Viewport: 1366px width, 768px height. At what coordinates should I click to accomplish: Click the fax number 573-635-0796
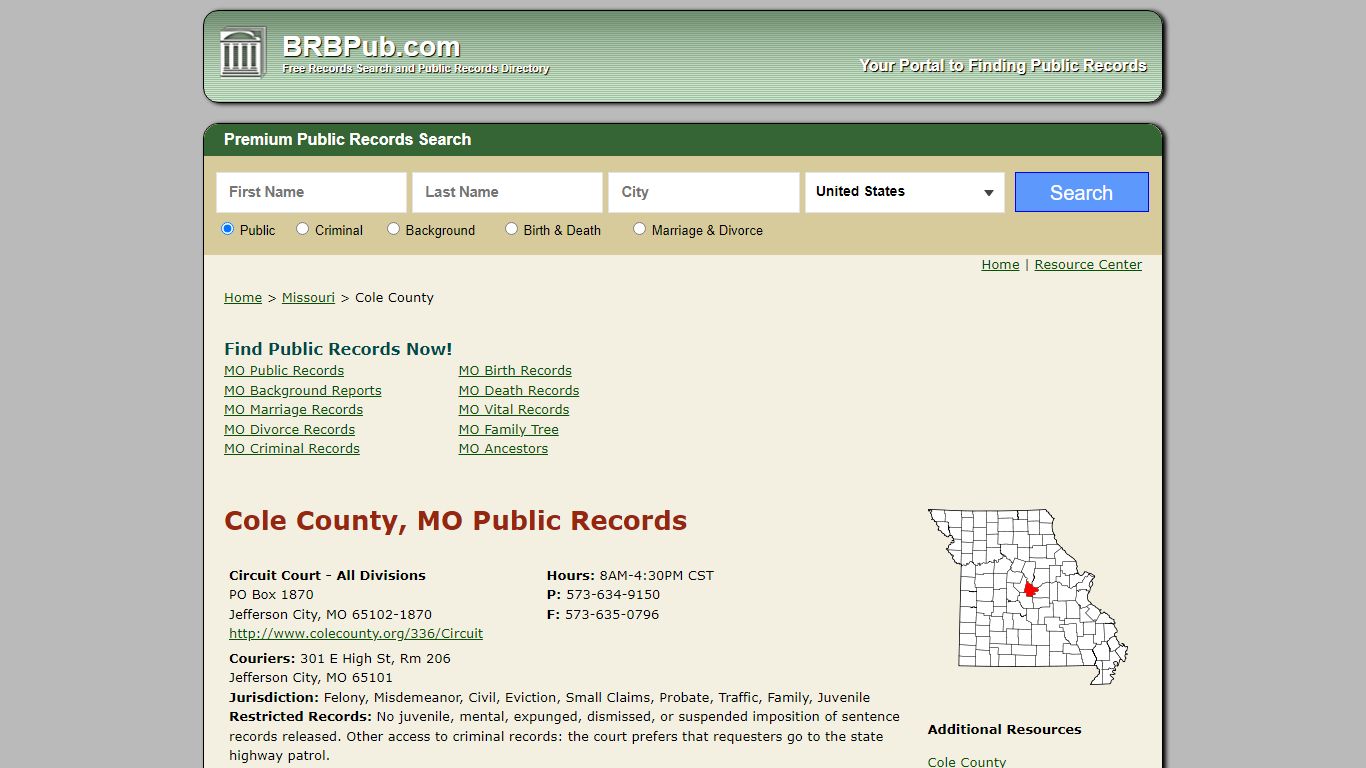(612, 615)
